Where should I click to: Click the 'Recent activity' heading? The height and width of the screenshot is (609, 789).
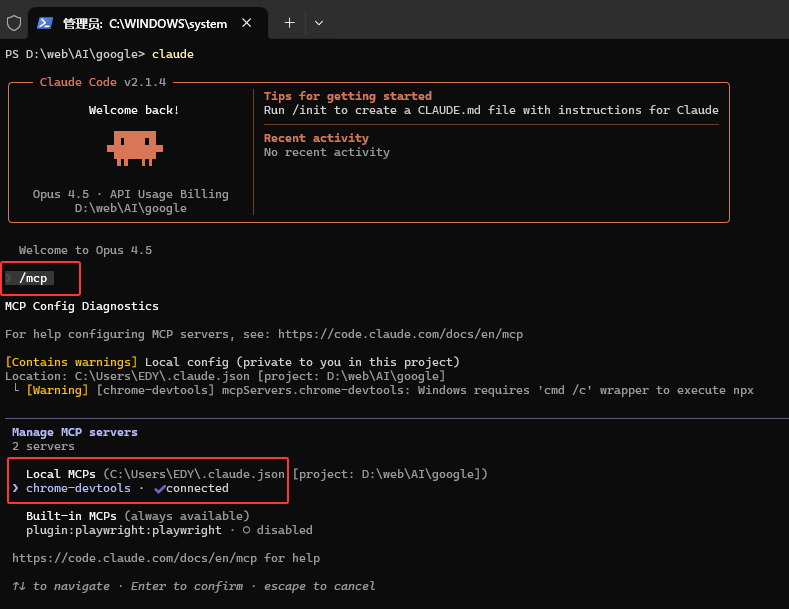[316, 138]
